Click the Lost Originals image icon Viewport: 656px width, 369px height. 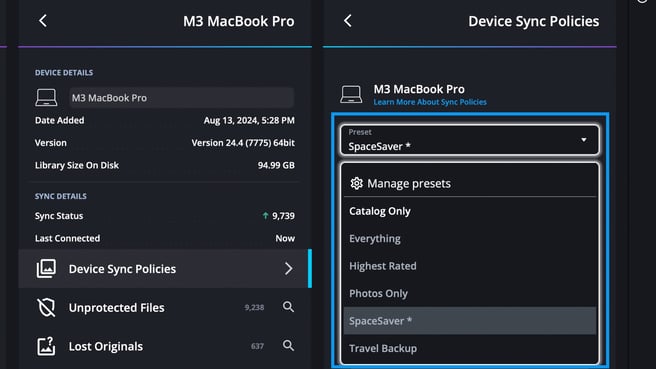click(46, 346)
